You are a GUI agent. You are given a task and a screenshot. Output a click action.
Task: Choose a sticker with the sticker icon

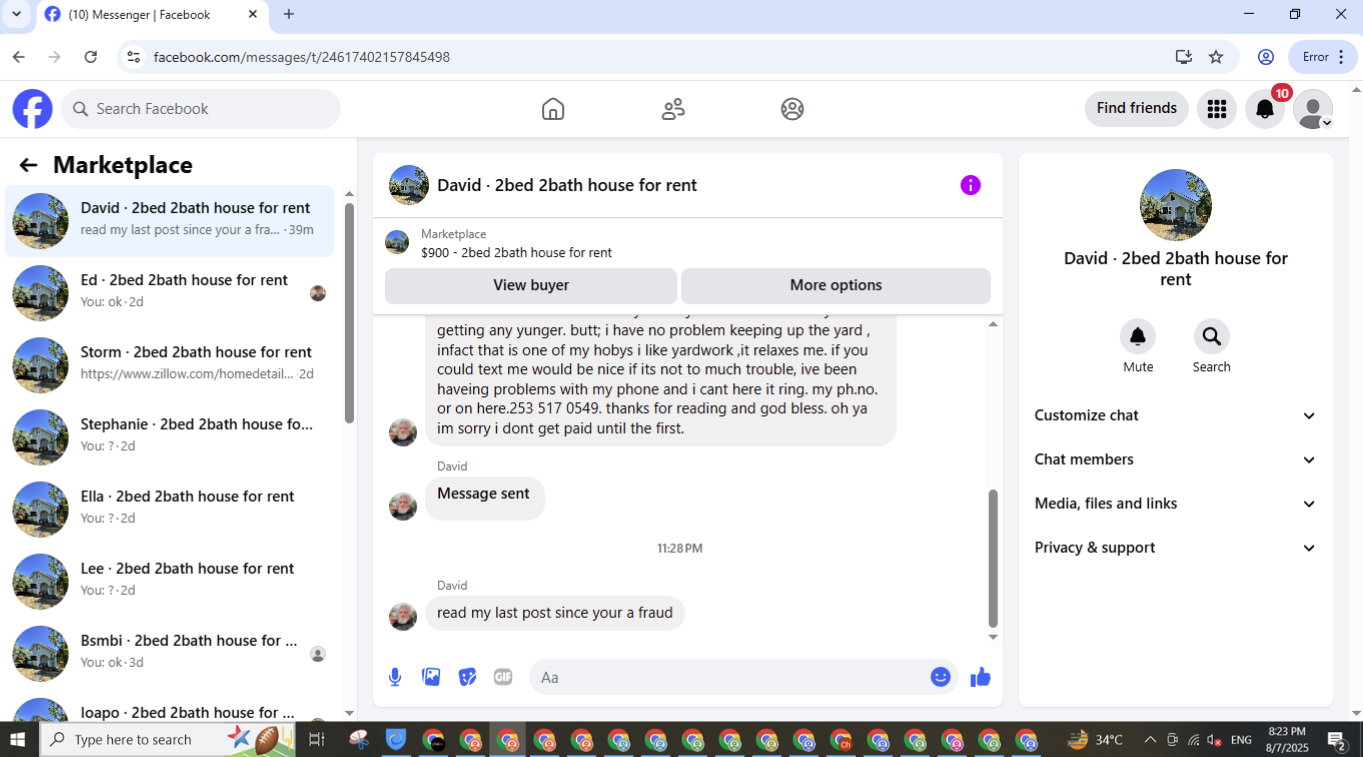(x=467, y=677)
